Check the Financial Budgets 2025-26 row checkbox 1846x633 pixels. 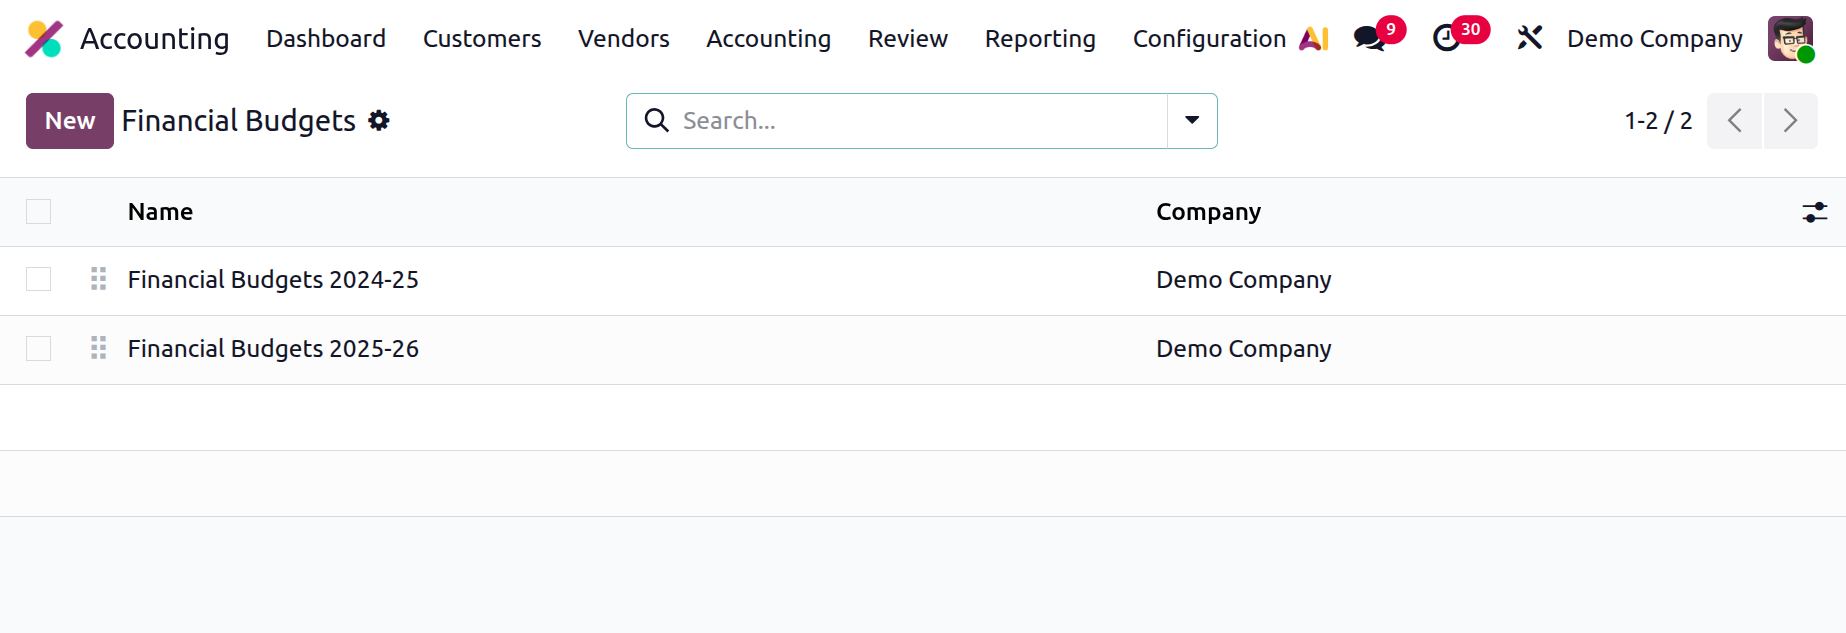click(39, 349)
